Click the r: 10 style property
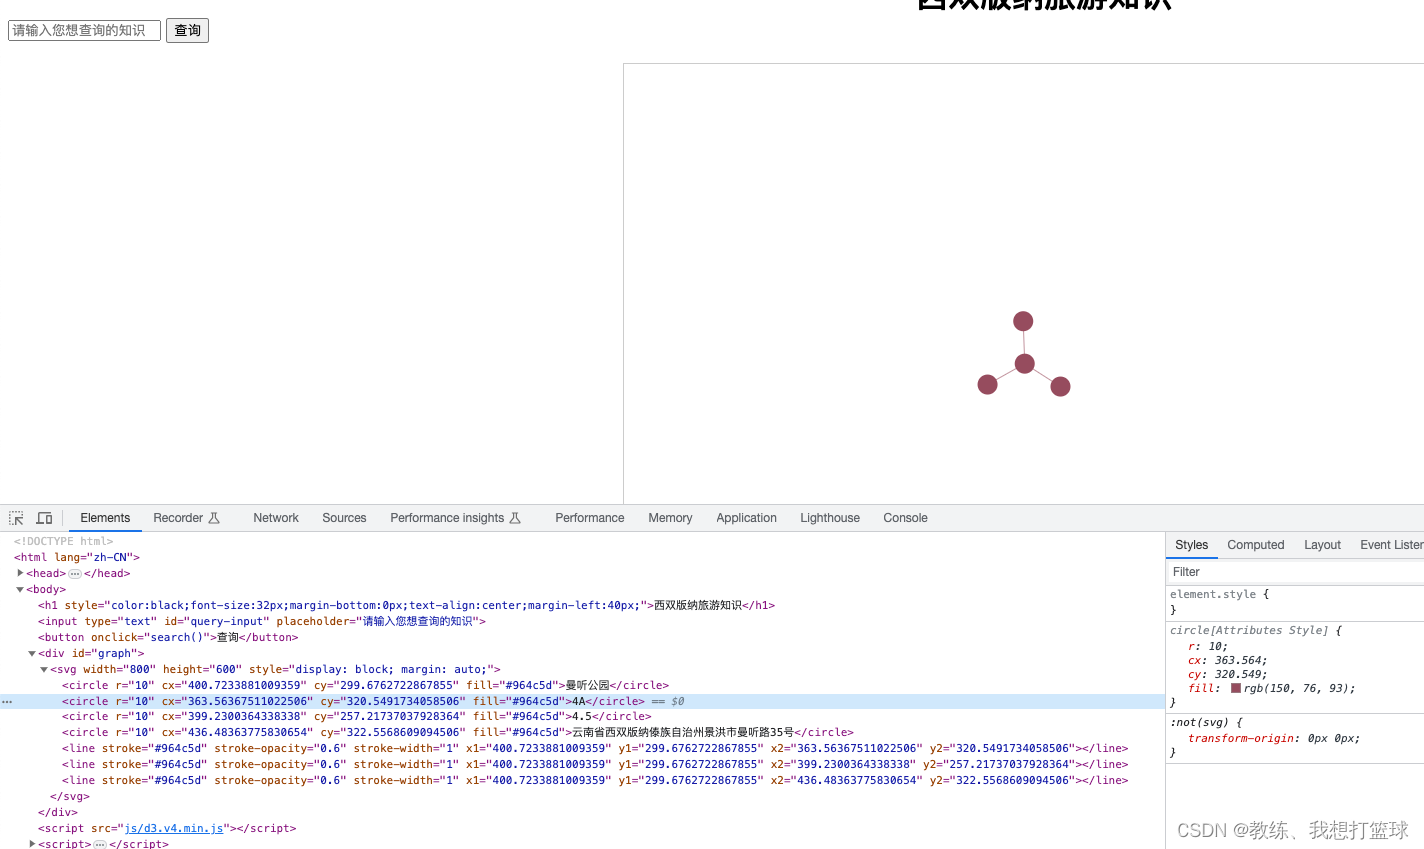The width and height of the screenshot is (1424, 849). (1207, 646)
